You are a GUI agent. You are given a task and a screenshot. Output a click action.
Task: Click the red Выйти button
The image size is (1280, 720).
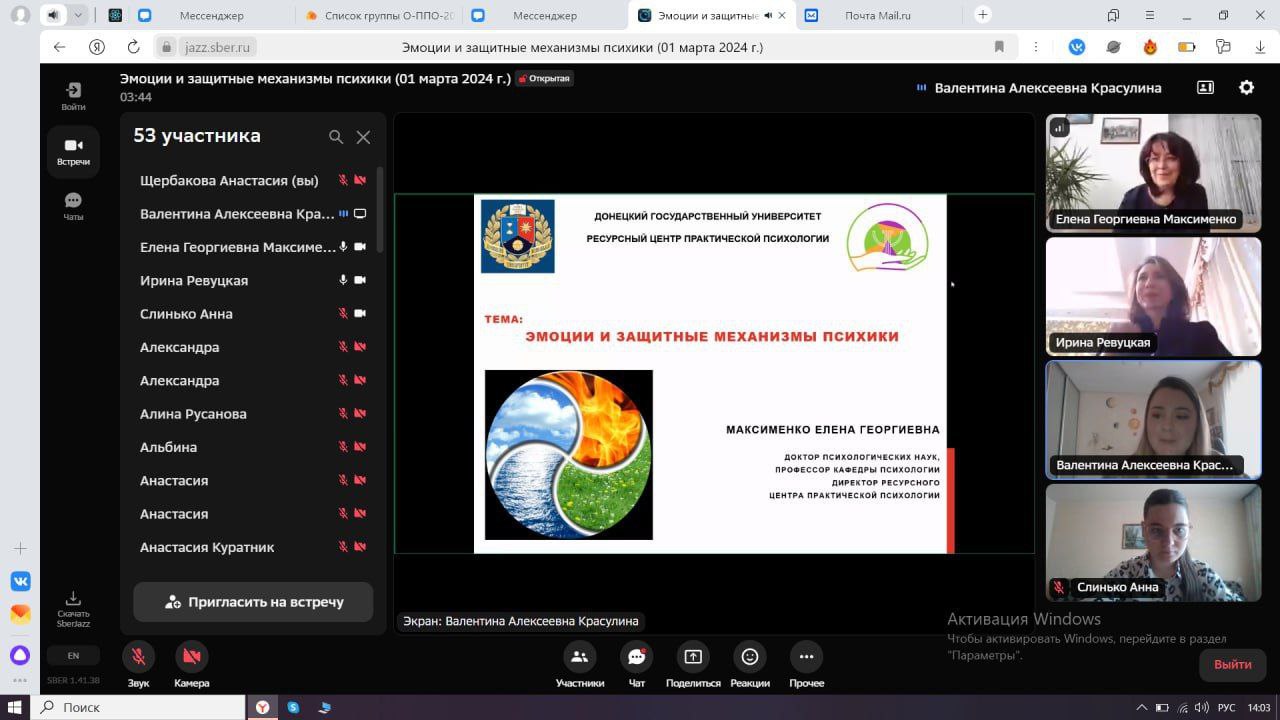[1233, 664]
